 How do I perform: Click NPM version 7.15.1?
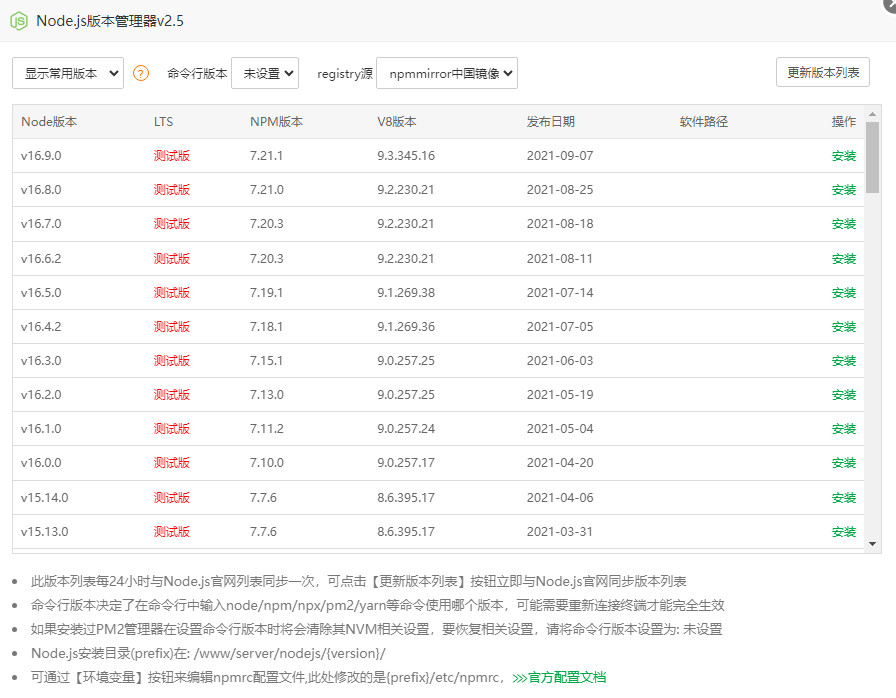point(266,361)
